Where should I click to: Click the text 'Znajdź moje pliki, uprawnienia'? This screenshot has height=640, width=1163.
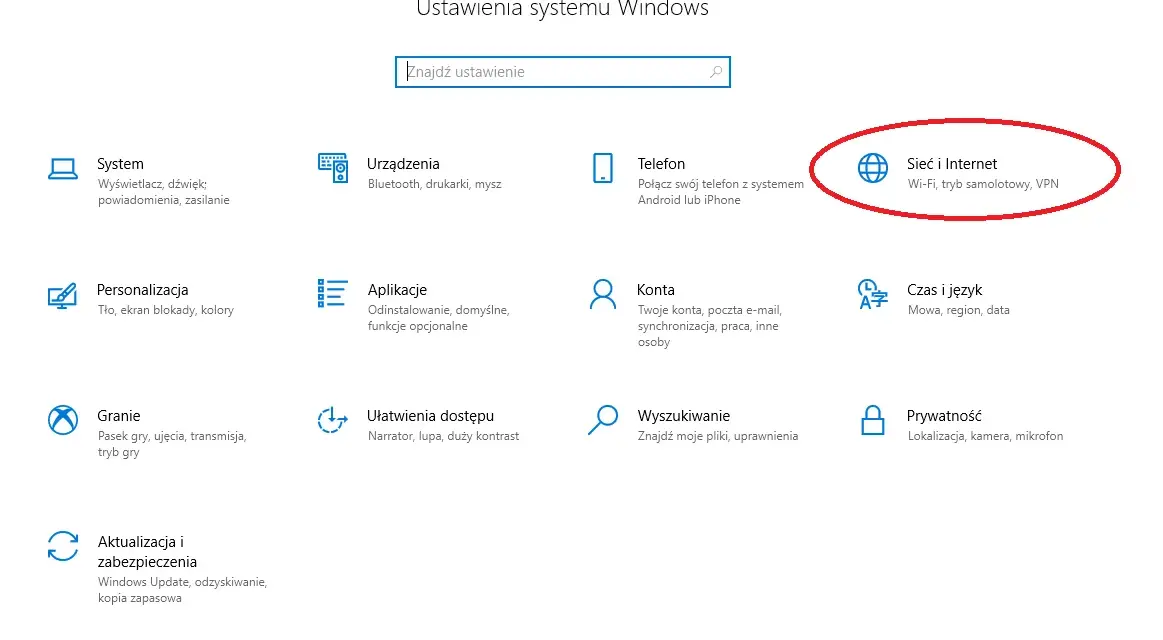[x=718, y=436]
